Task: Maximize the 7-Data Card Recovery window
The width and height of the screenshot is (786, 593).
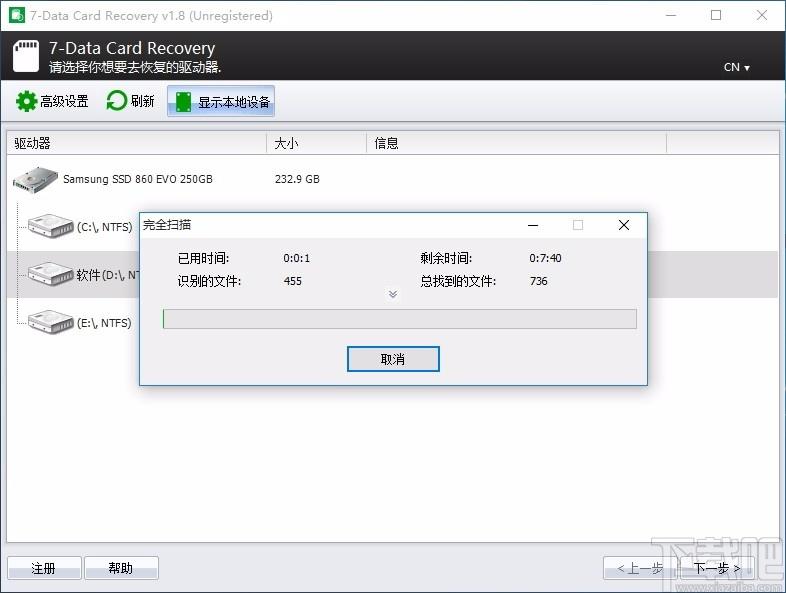Action: click(716, 16)
